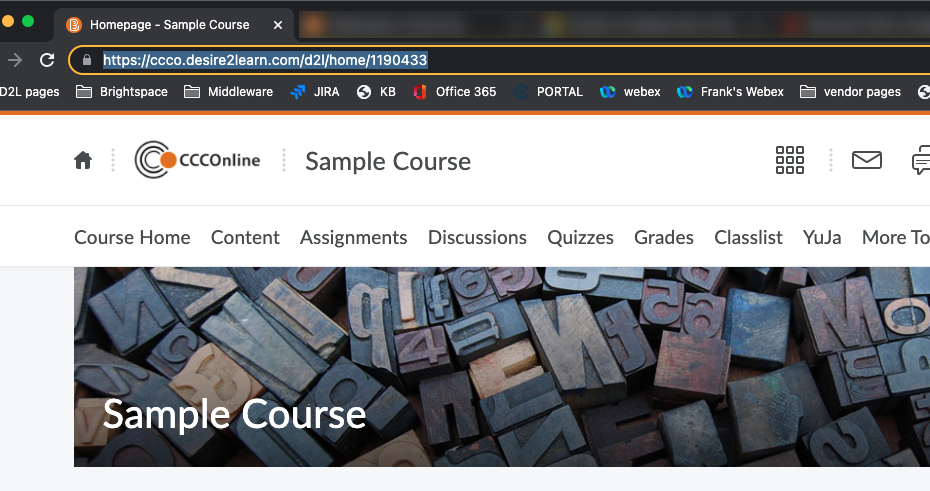Open the D2L pages bookmark folder
Viewport: 930px width, 491px height.
(x=30, y=92)
